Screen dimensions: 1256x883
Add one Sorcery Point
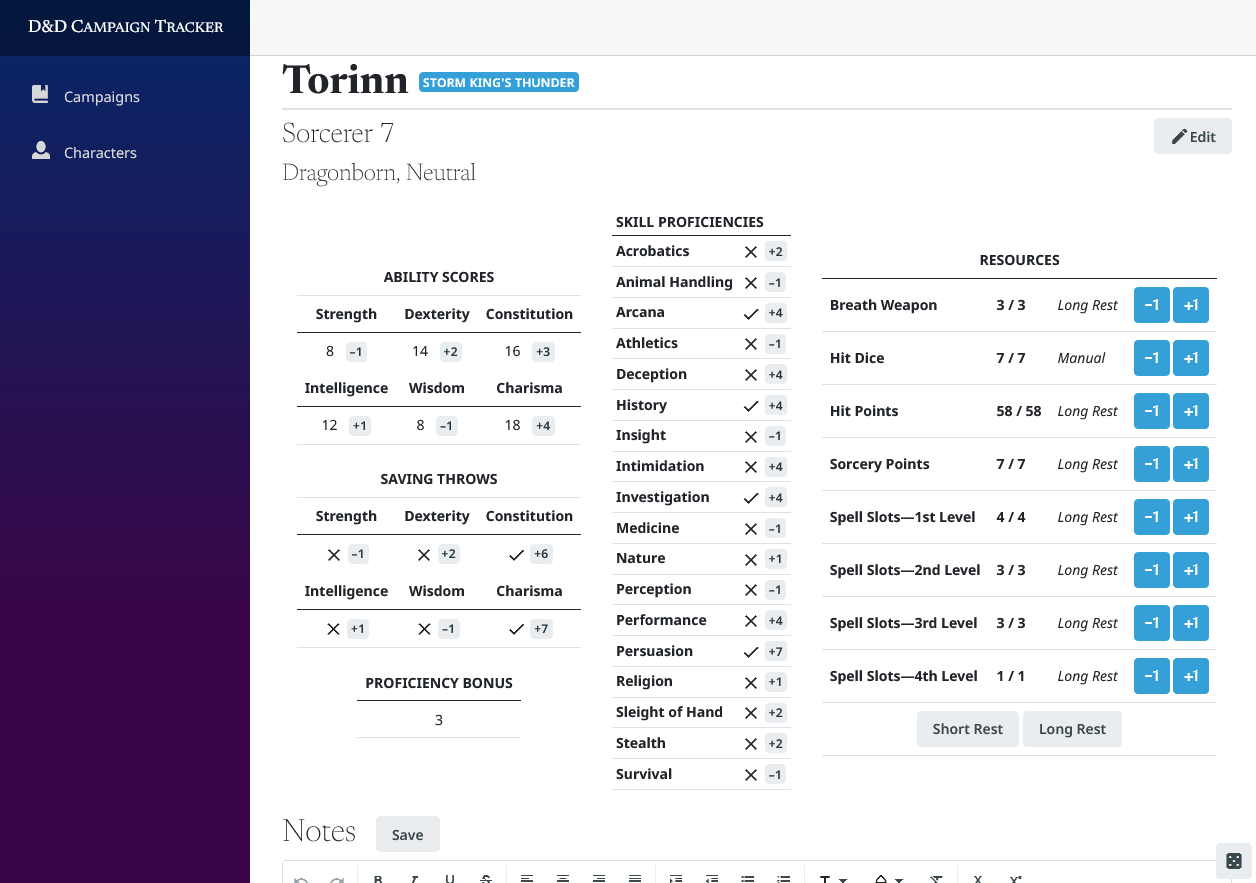coord(1190,464)
